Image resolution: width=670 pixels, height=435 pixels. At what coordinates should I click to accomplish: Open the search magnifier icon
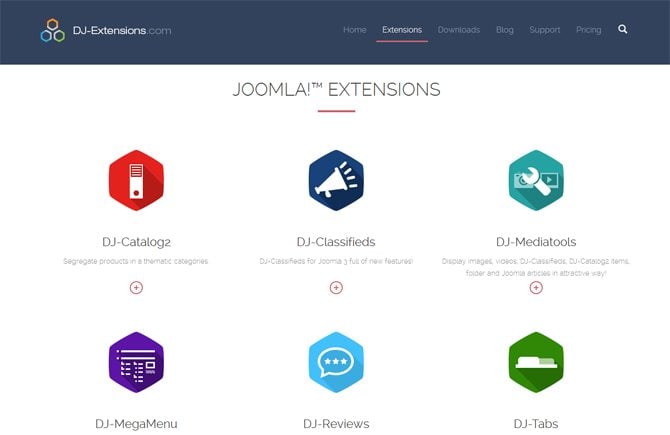tap(623, 30)
